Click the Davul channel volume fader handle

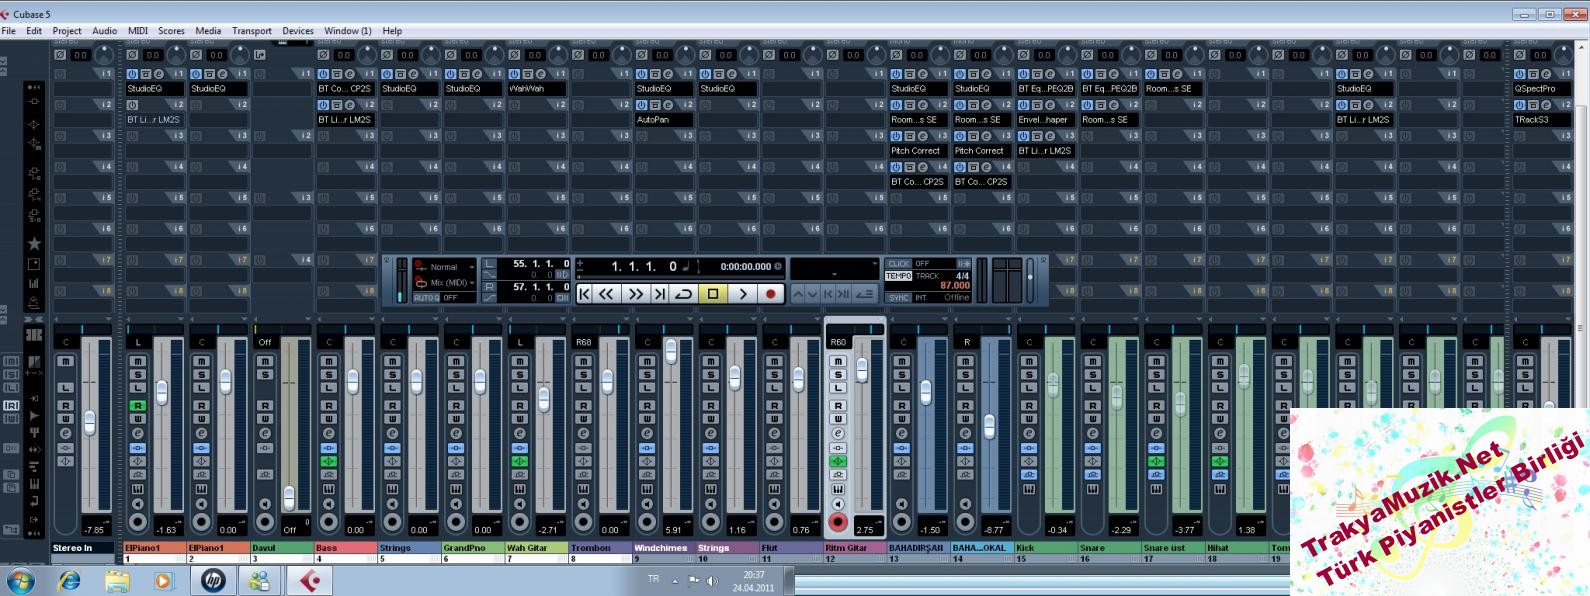(x=289, y=496)
